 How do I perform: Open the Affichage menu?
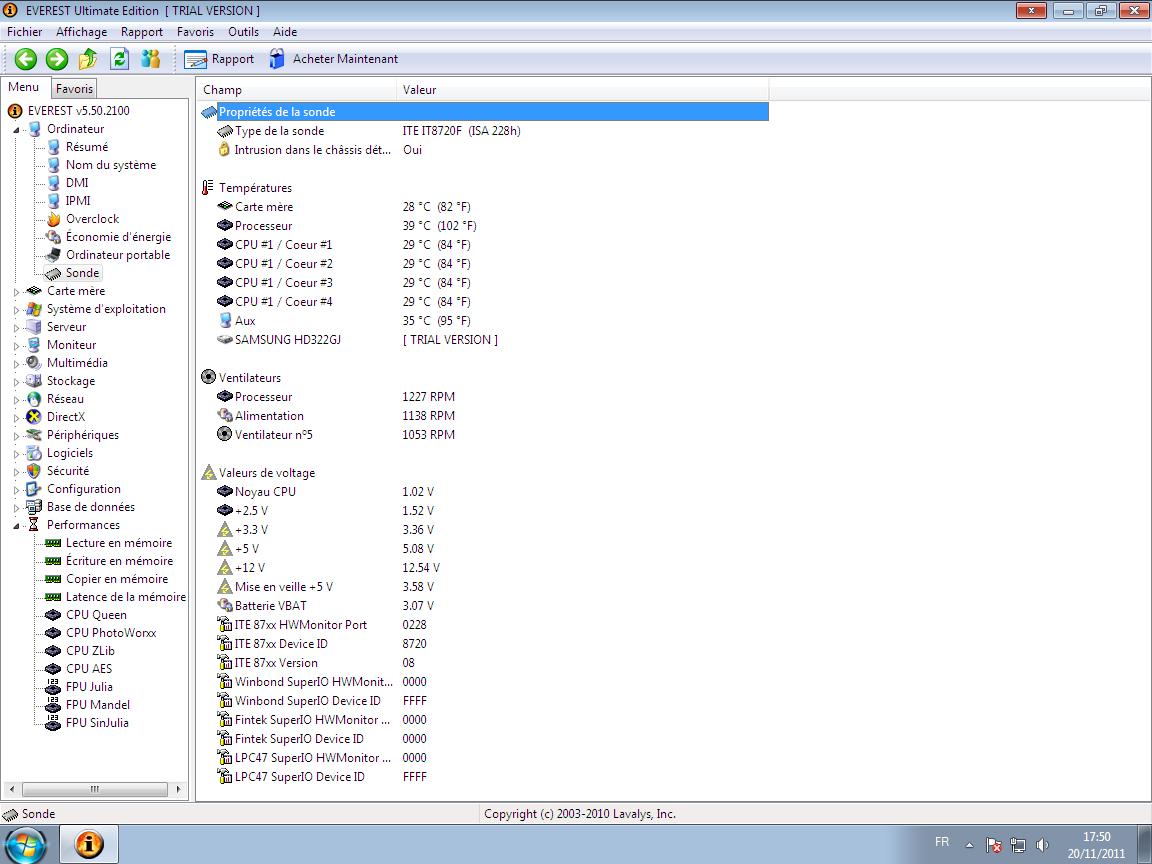pos(81,32)
